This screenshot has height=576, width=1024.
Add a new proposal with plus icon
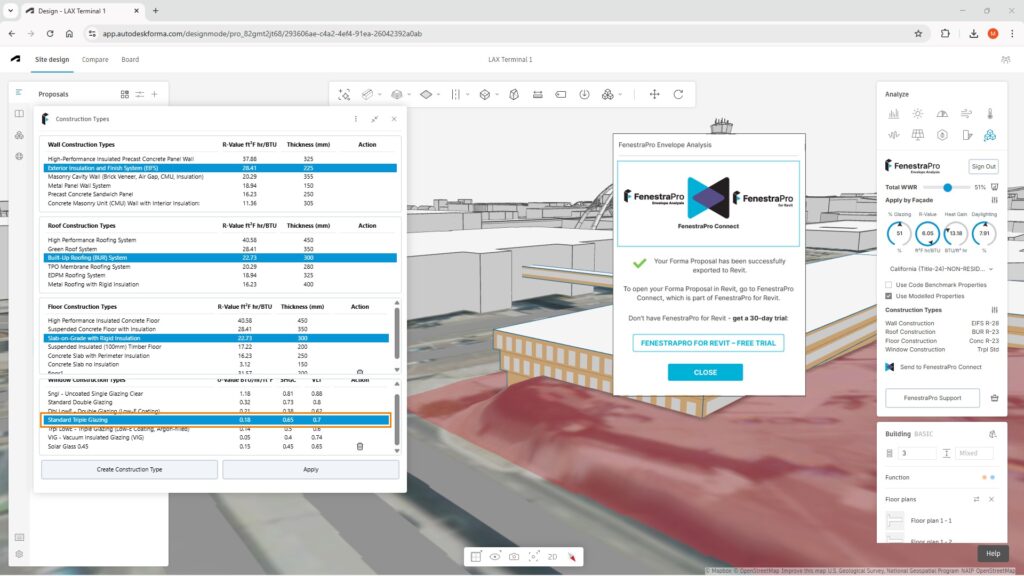click(x=155, y=94)
